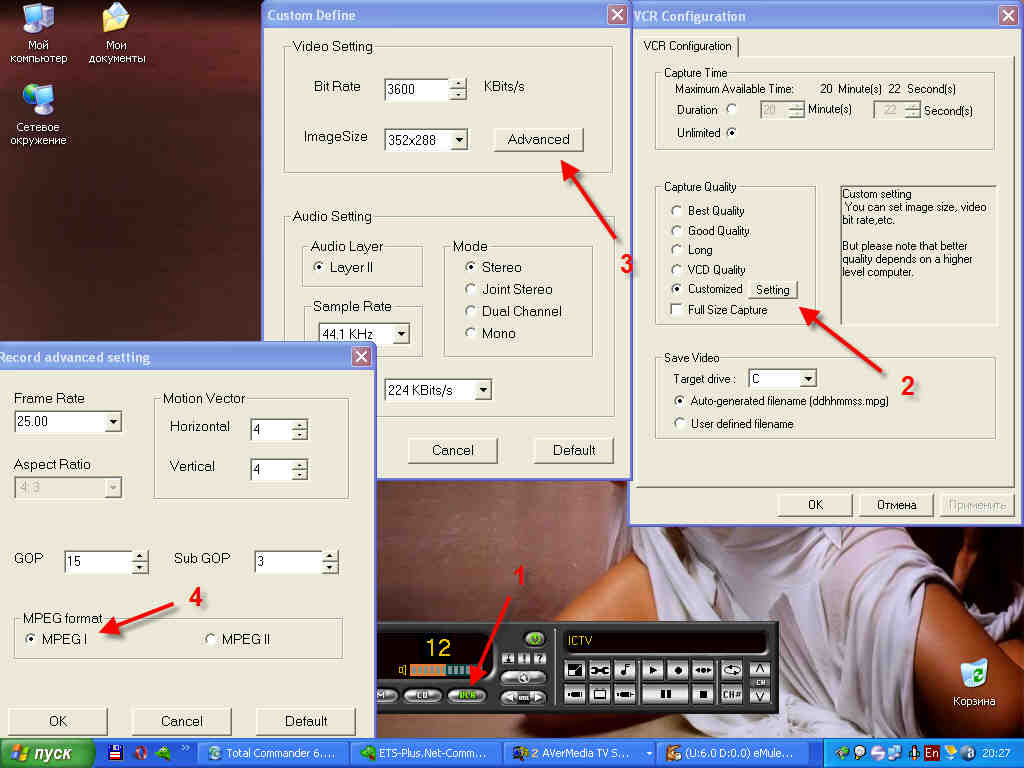
Task: Enable the Full Size Capture checkbox
Action: pos(676,310)
